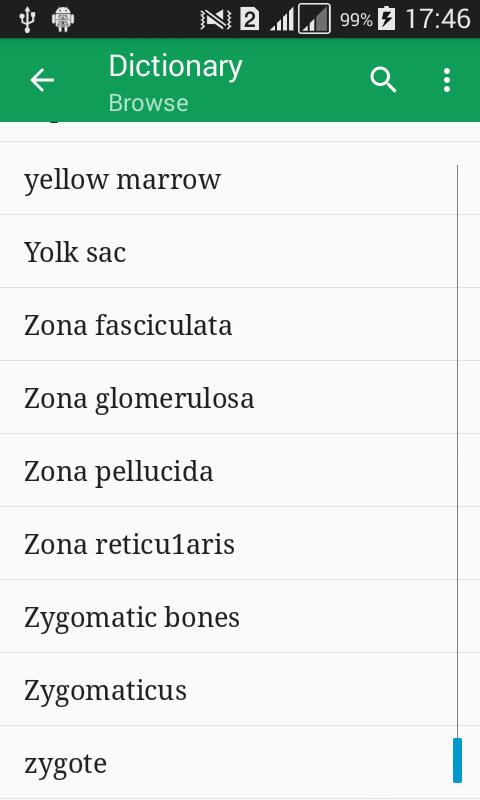Image resolution: width=480 pixels, height=800 pixels.
Task: Tap the Browse subtitle label
Action: [x=148, y=103]
